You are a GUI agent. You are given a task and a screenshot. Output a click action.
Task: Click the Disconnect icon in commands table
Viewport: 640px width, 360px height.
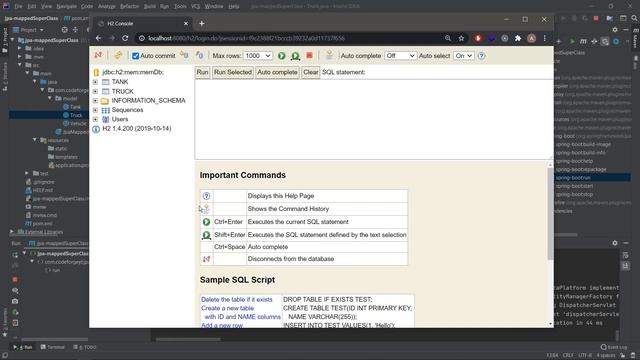coord(207,259)
